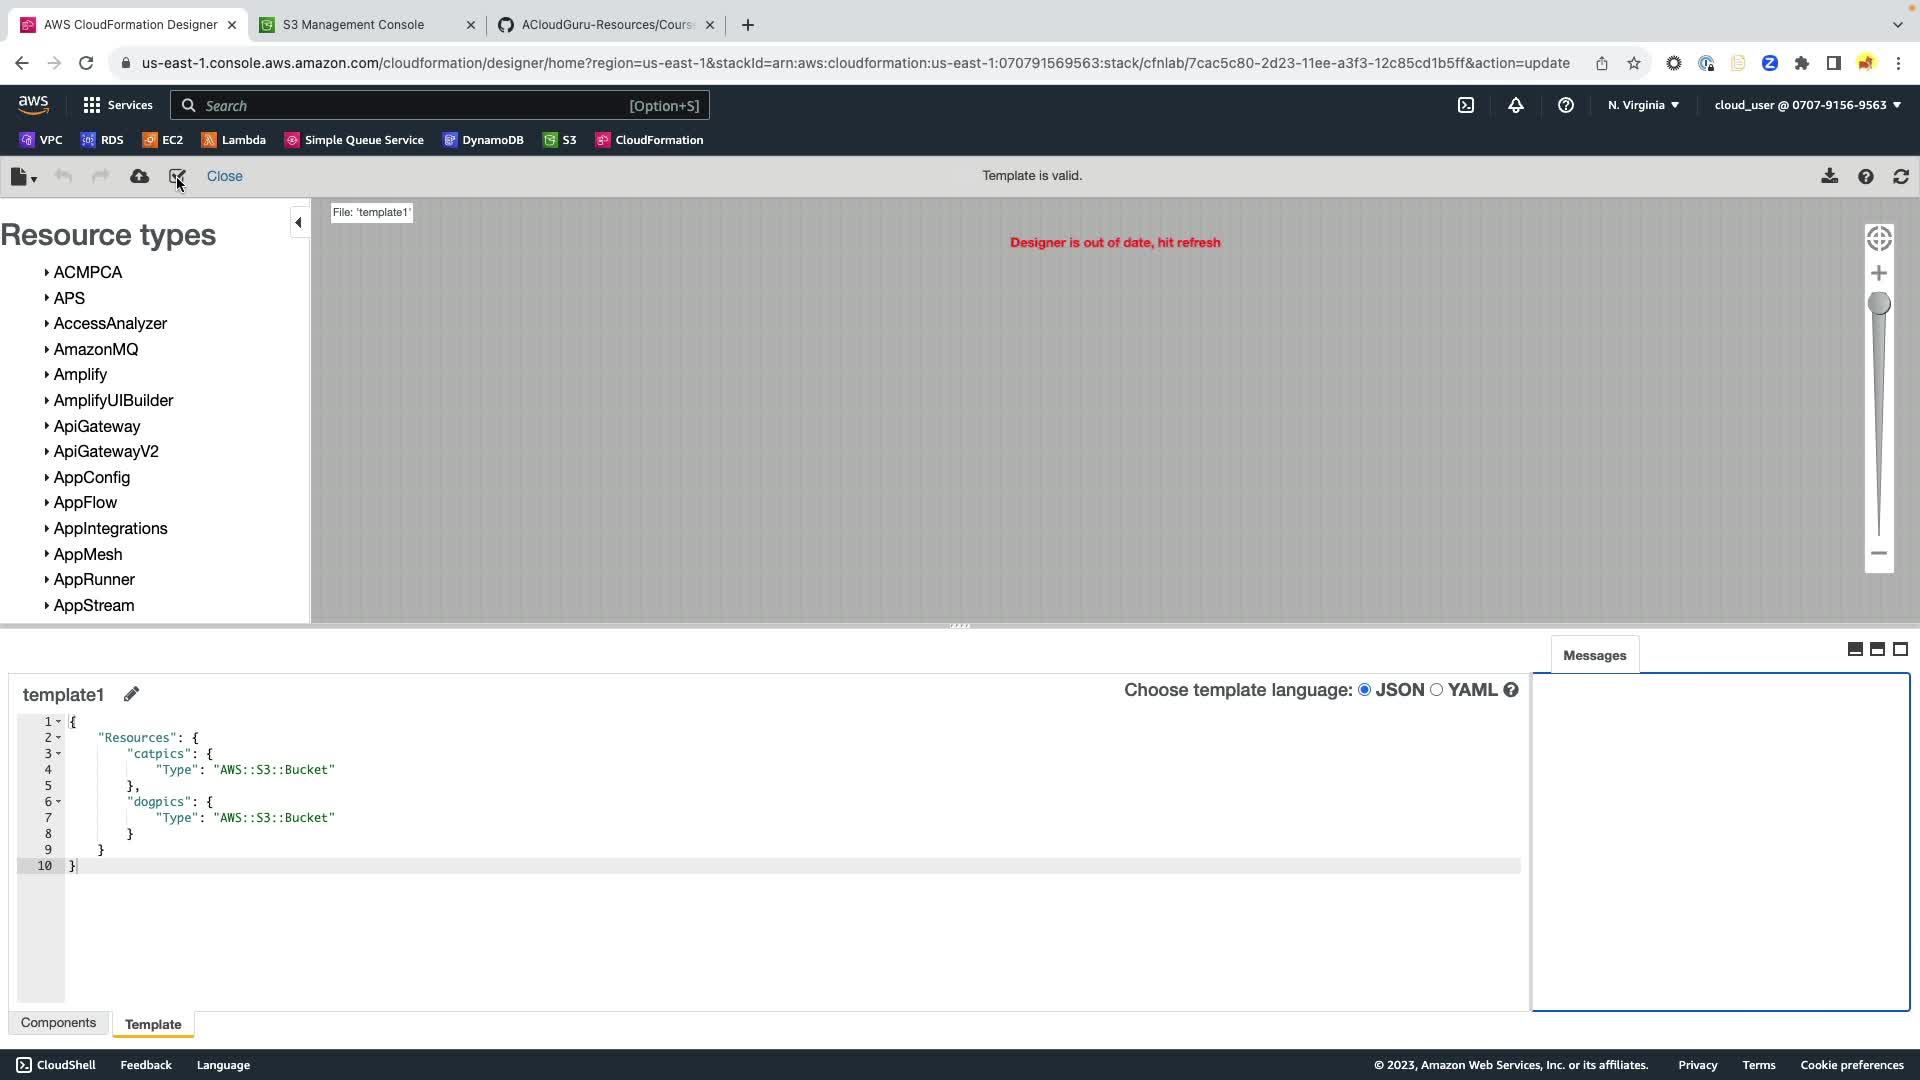Click the canvas zoom slider handle
This screenshot has height=1080, width=1920.
[1878, 303]
